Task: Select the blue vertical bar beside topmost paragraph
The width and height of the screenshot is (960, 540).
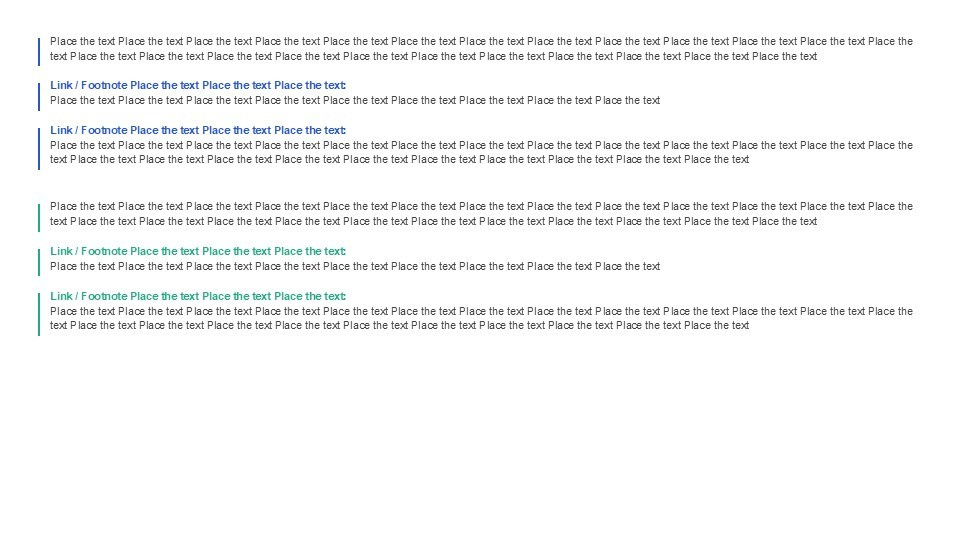Action: (39, 52)
